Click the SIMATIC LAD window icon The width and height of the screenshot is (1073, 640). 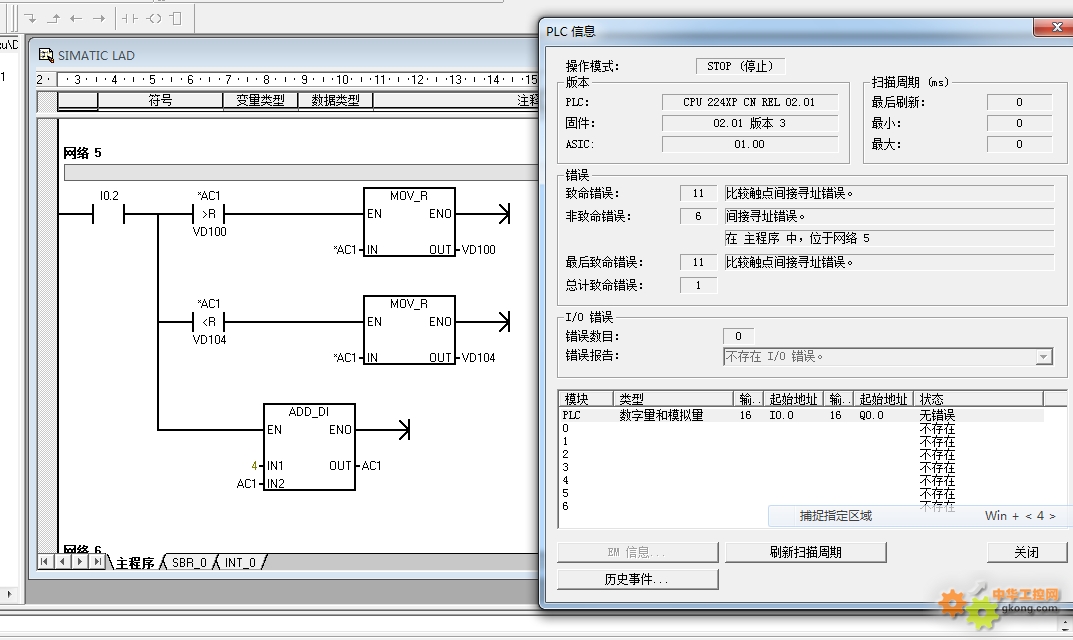point(46,55)
